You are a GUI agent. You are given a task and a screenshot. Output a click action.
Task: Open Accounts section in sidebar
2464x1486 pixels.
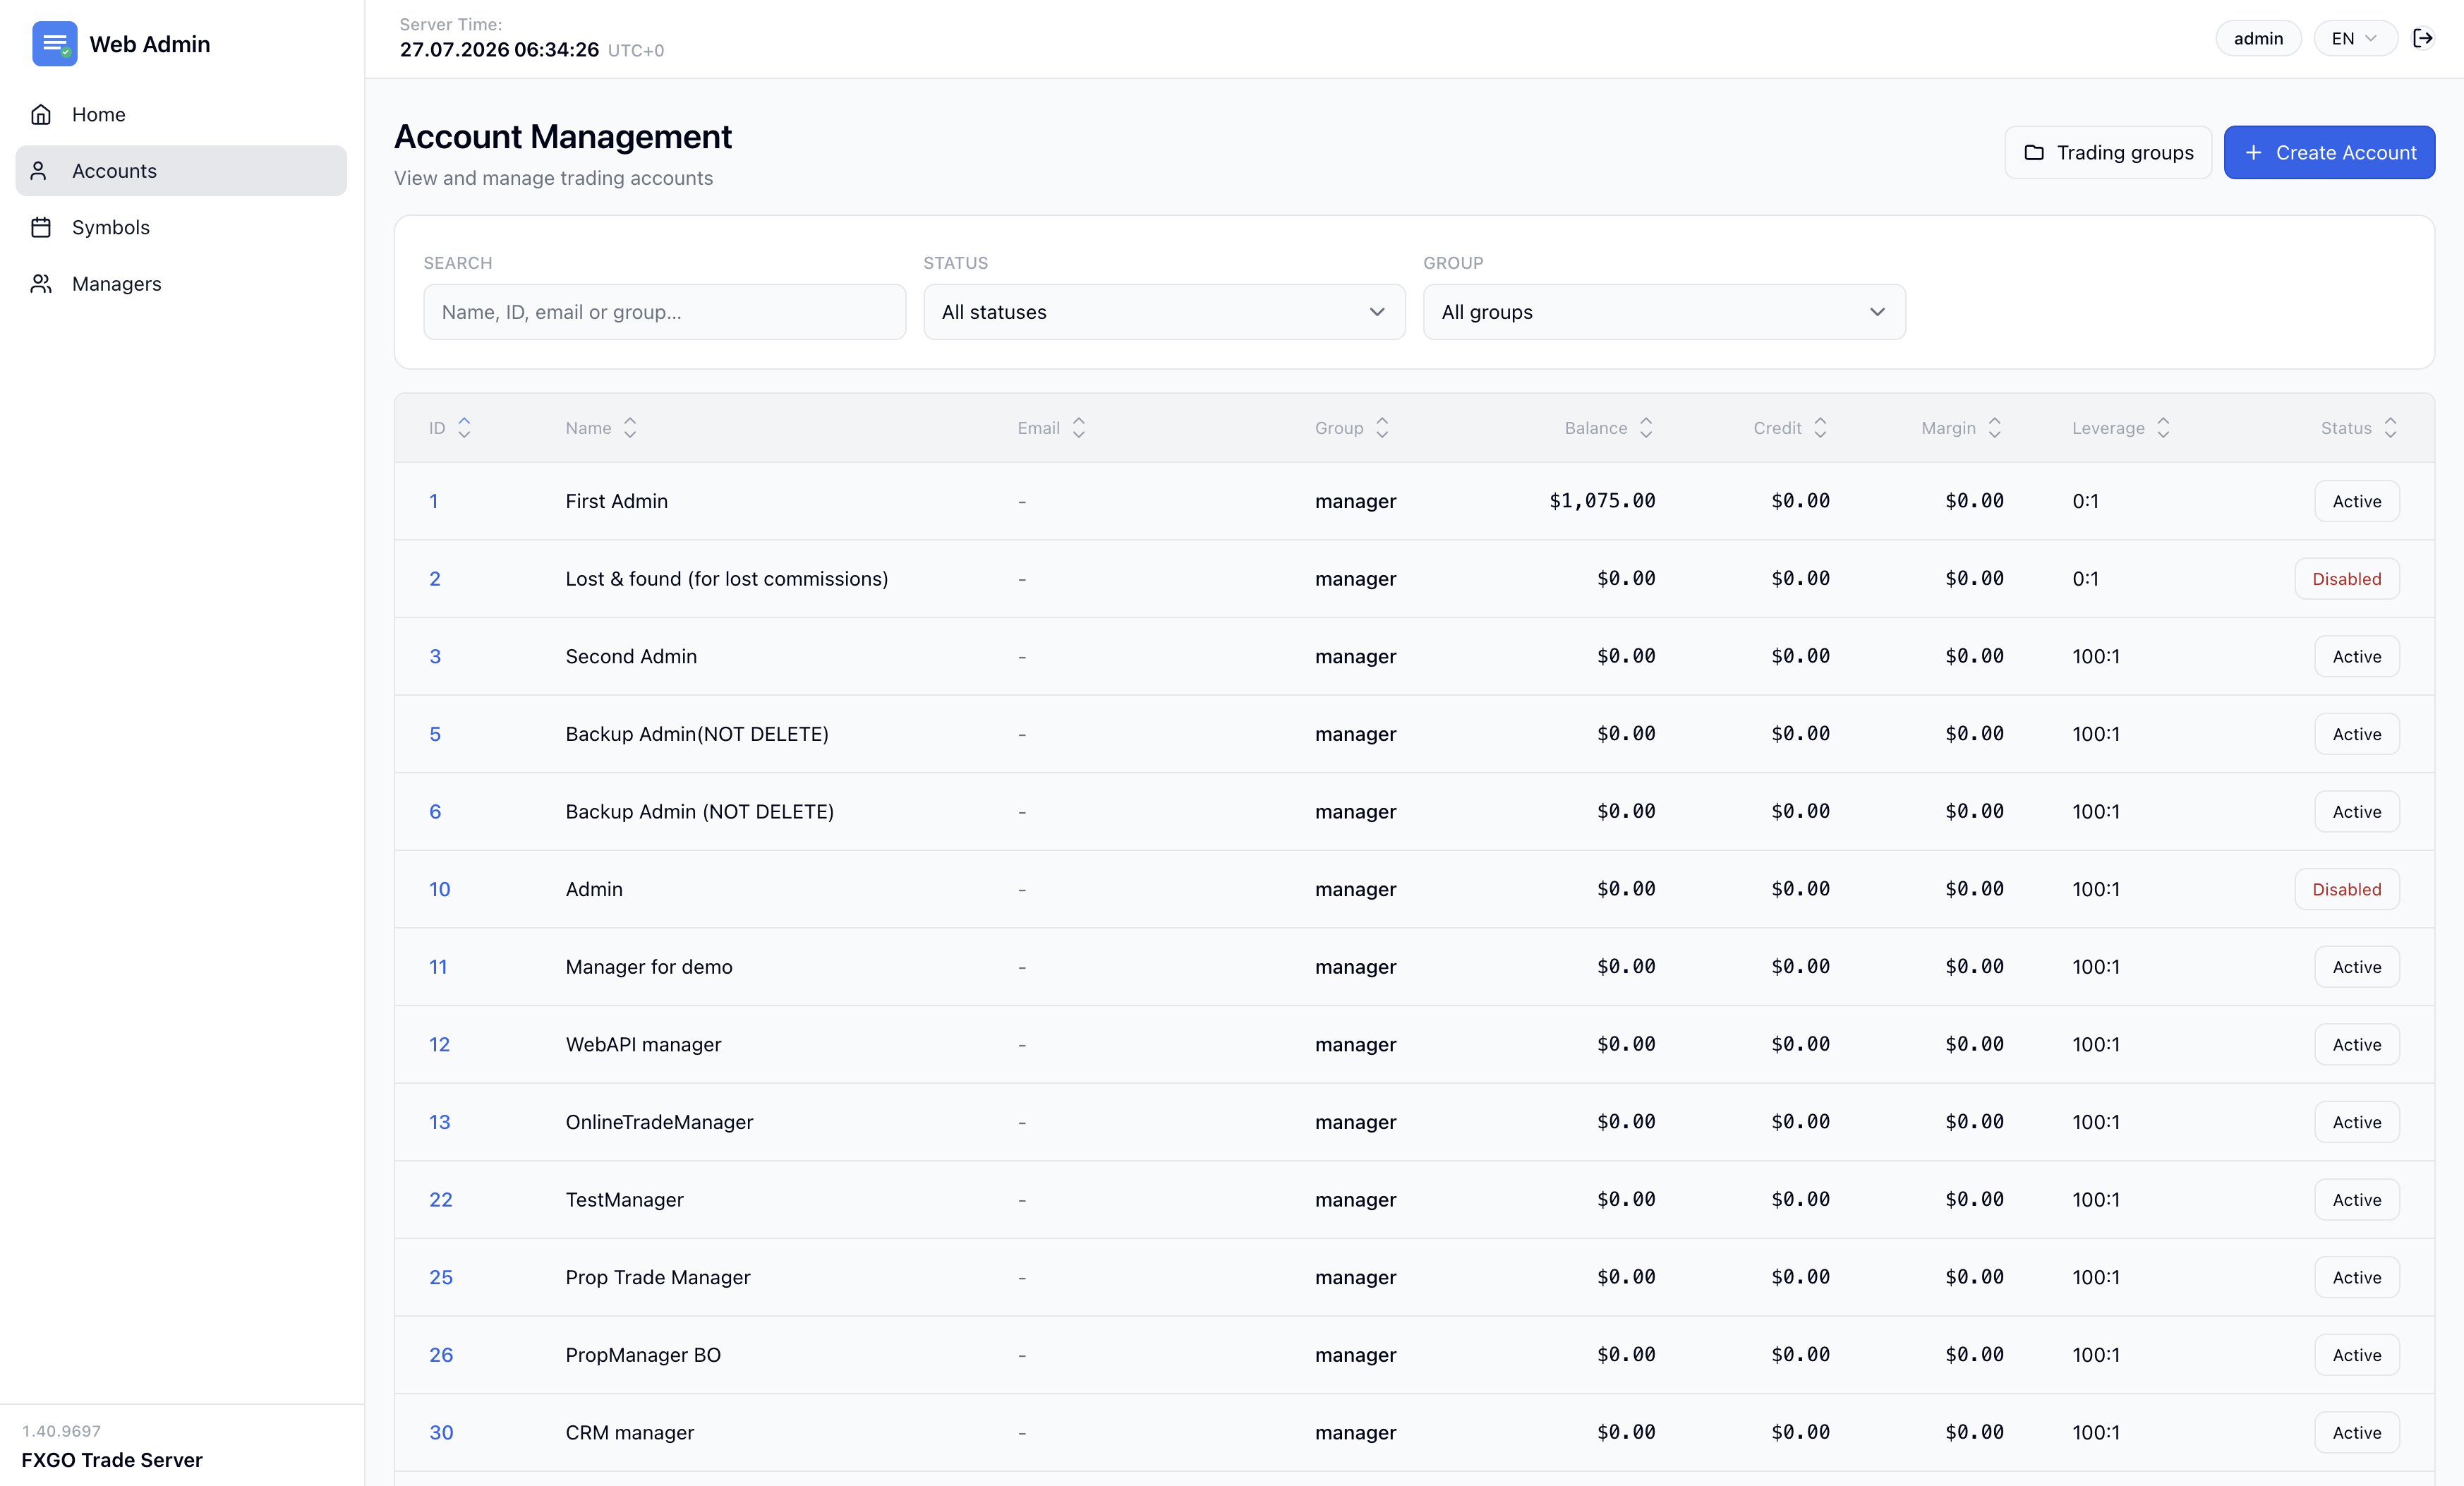pyautogui.click(x=181, y=171)
